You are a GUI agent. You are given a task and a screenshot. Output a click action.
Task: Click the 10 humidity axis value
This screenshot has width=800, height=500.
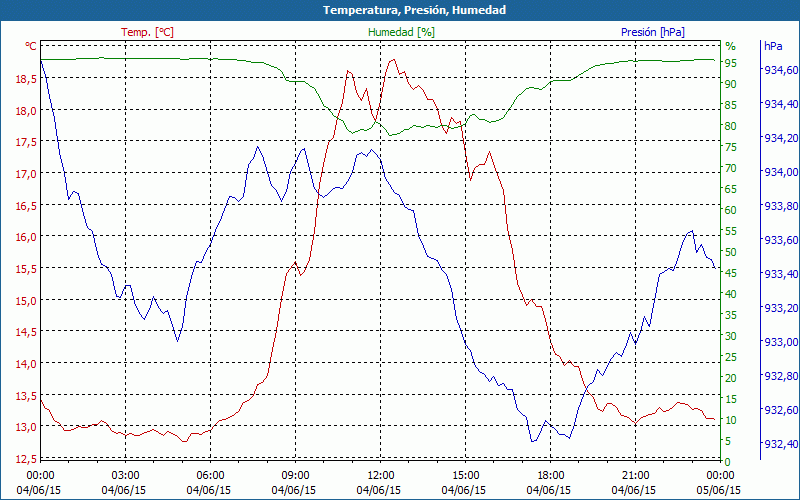(x=731, y=420)
